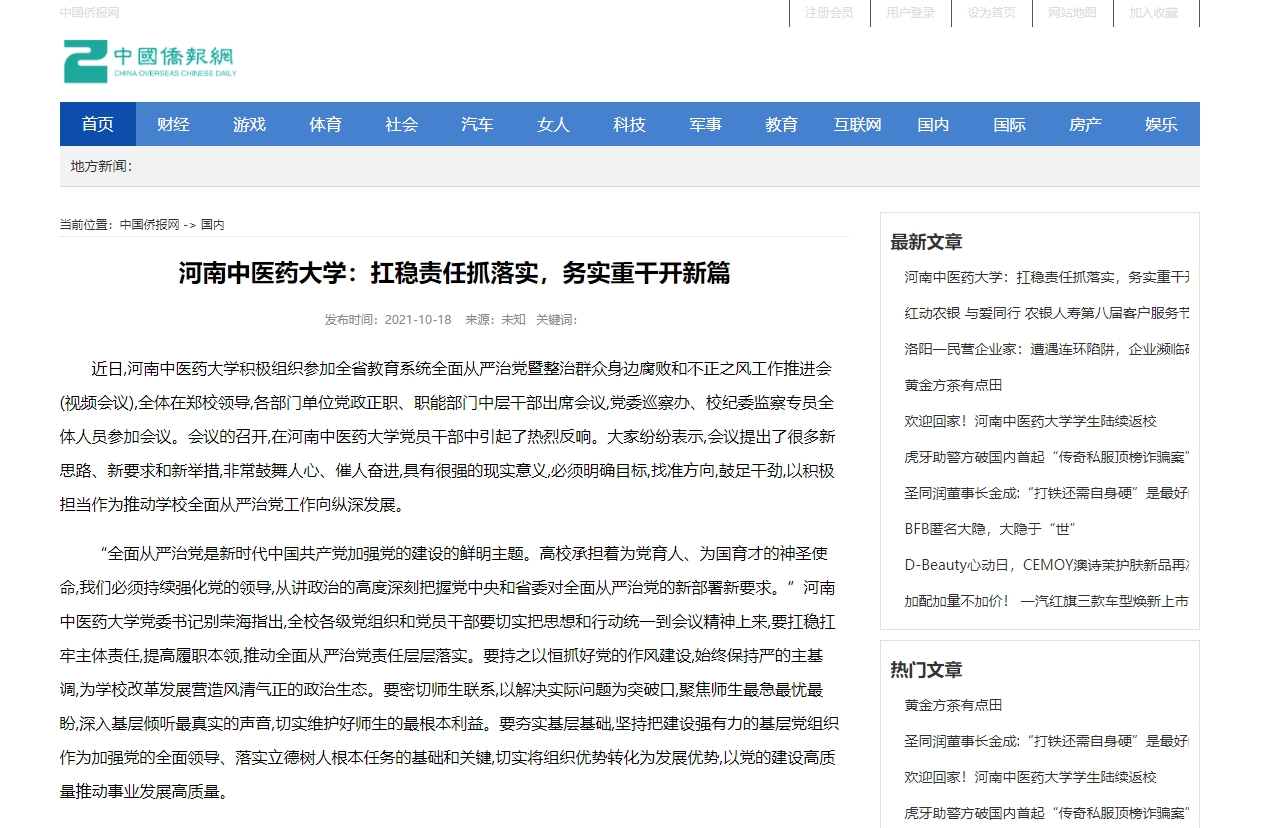Click the 来源：未知 text
The height and width of the screenshot is (828, 1261).
pos(495,320)
